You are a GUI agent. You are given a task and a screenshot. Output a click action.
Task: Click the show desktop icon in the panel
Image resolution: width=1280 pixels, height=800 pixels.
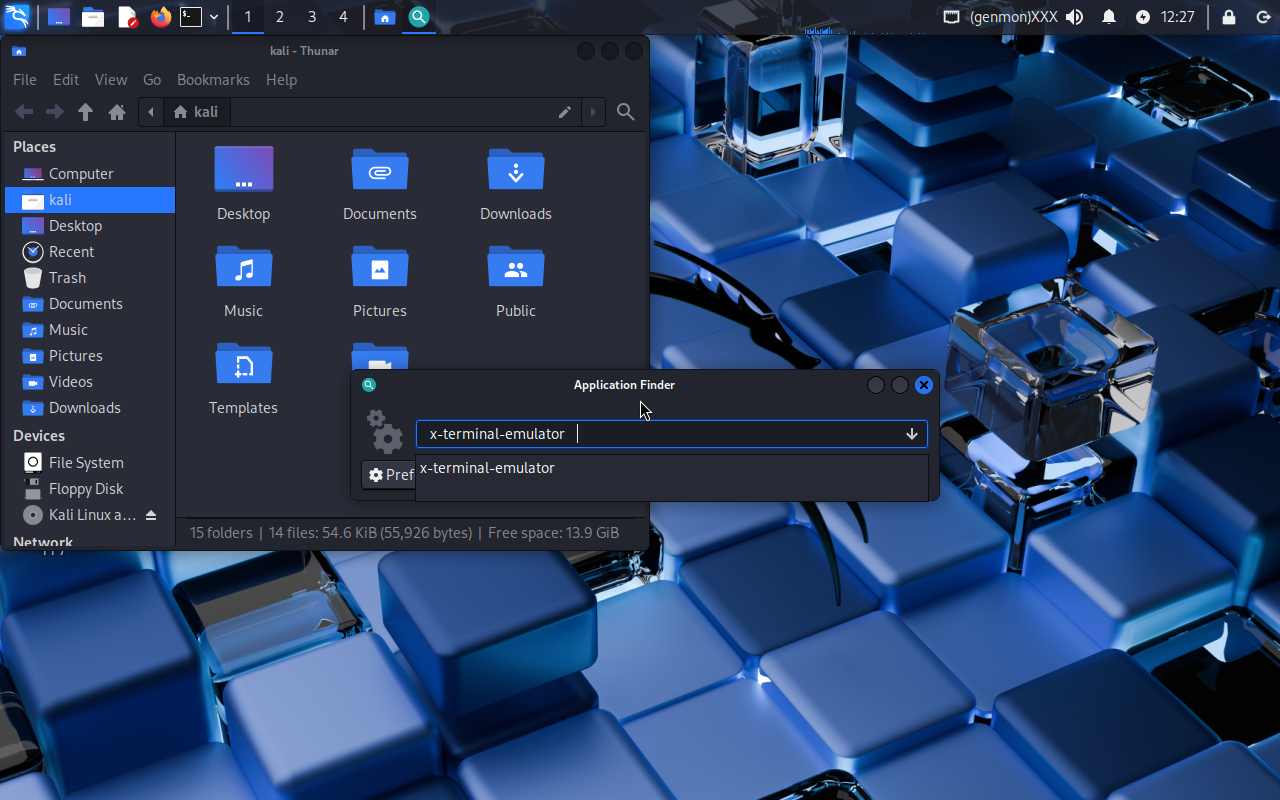pos(59,17)
